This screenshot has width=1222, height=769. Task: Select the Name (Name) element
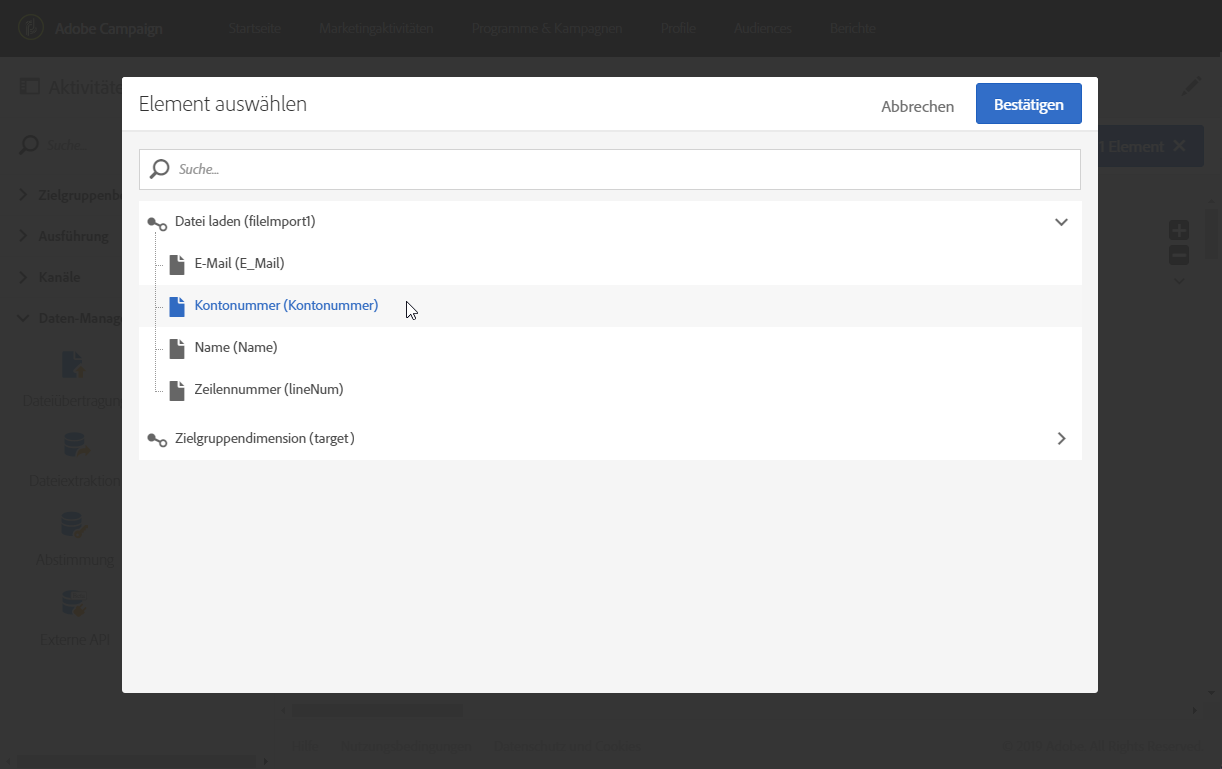click(236, 348)
